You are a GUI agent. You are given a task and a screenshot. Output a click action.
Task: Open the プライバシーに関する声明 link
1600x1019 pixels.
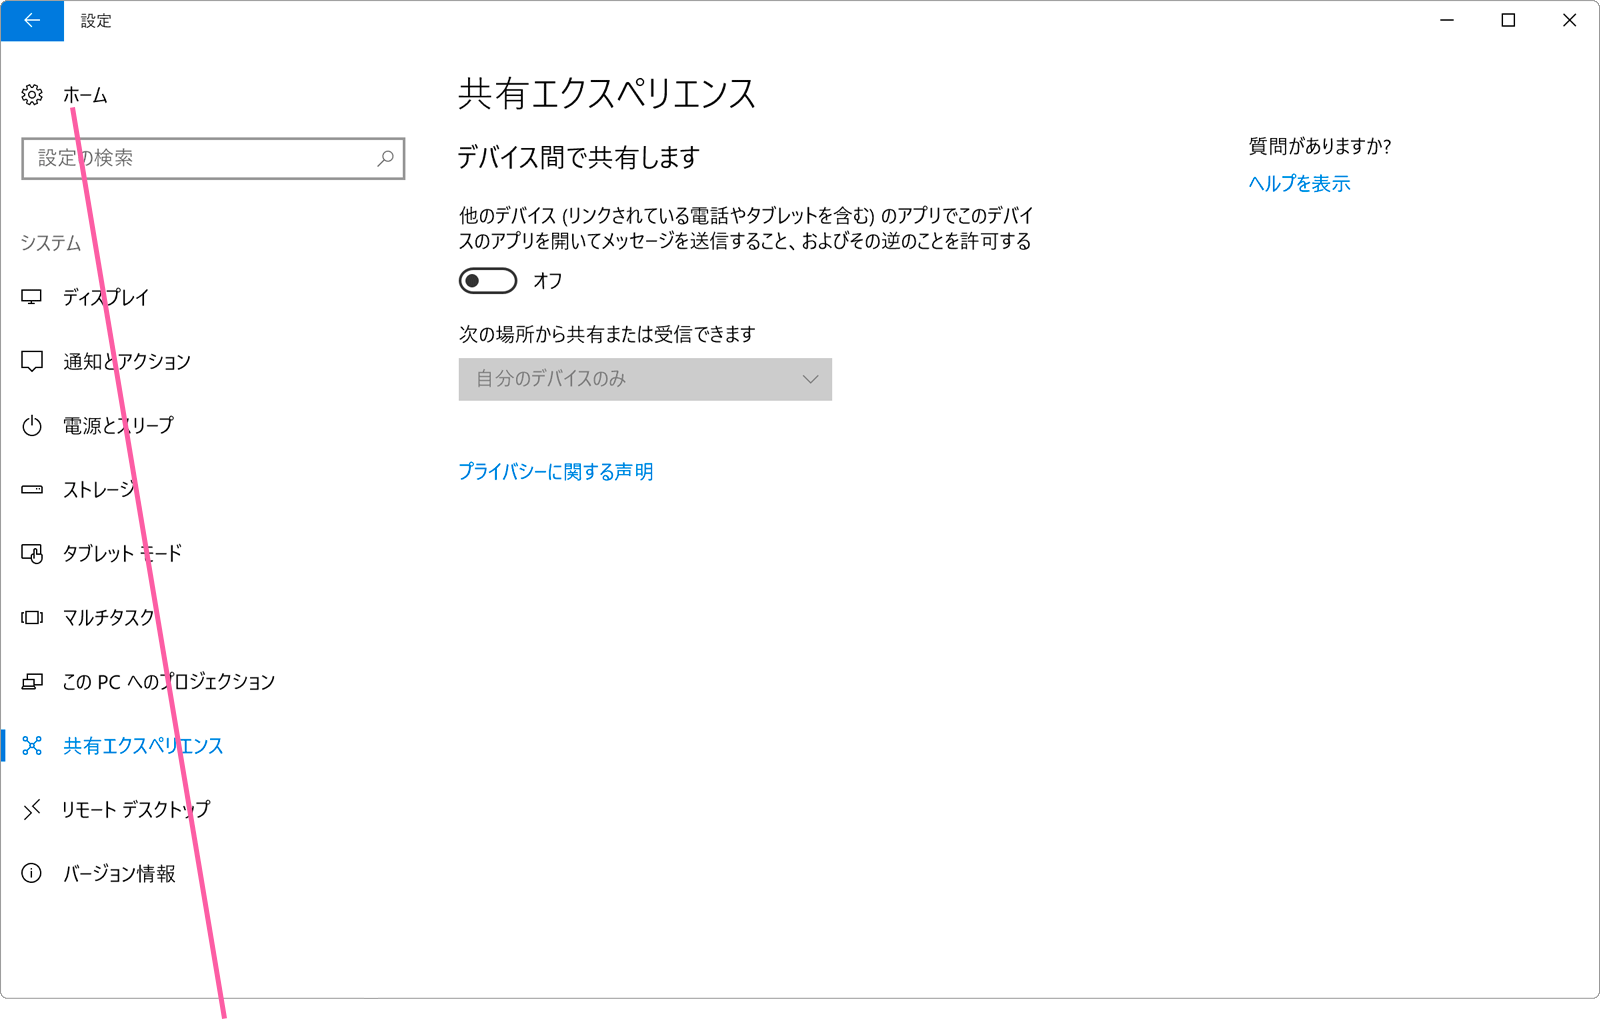click(x=556, y=472)
